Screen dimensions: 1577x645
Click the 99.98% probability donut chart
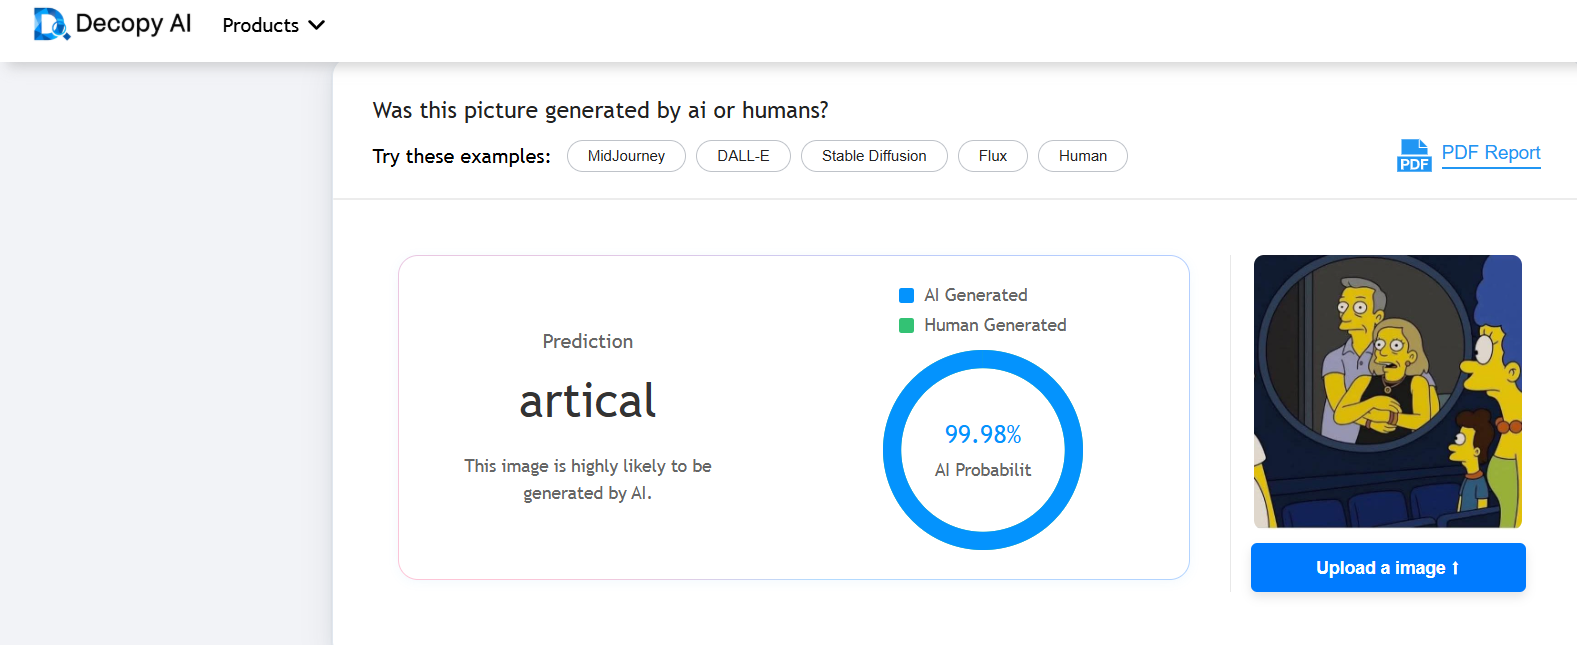[983, 450]
